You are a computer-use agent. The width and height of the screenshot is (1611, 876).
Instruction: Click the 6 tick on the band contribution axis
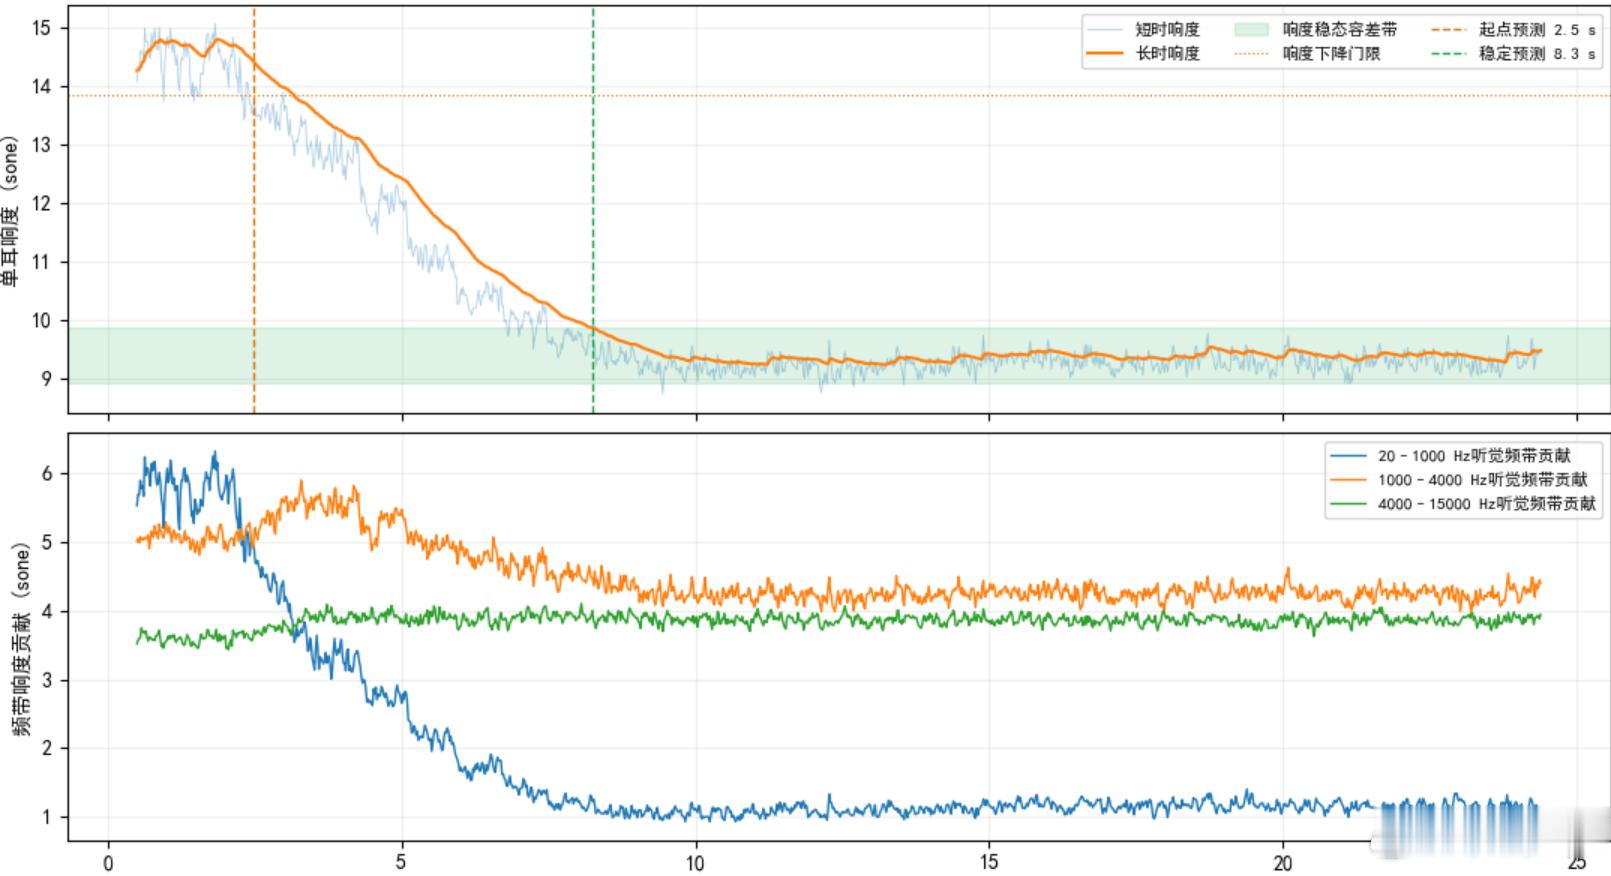pyautogui.click(x=46, y=474)
